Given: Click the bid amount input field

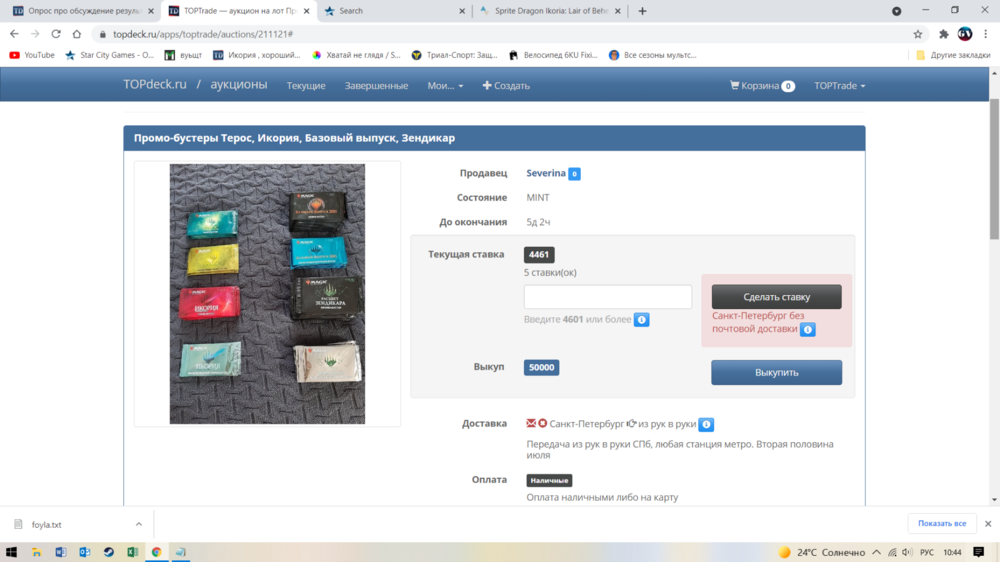Looking at the screenshot, I should point(608,297).
